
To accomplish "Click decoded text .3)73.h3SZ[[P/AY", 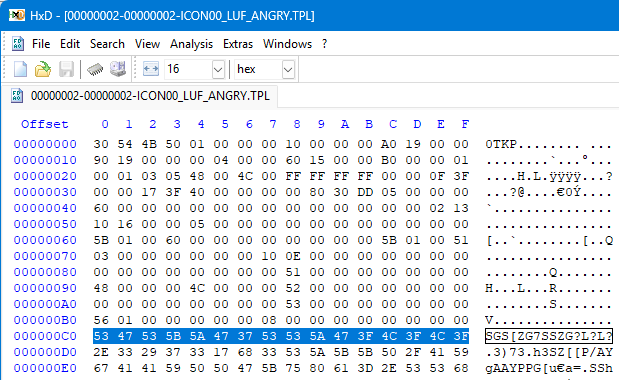I will 549,352.
